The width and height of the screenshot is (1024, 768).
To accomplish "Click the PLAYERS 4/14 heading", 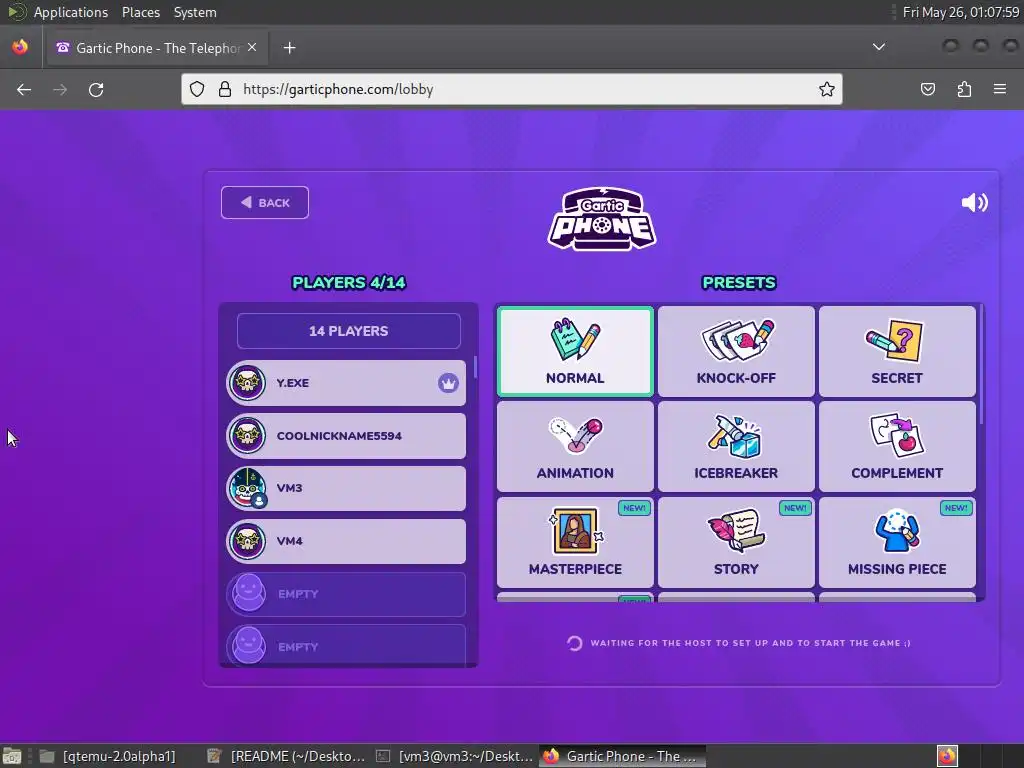I will pyautogui.click(x=349, y=283).
